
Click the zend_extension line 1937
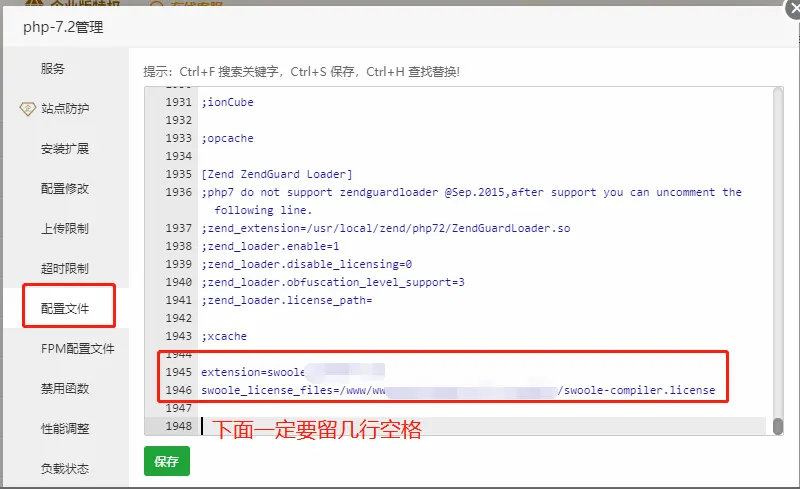click(x=385, y=228)
